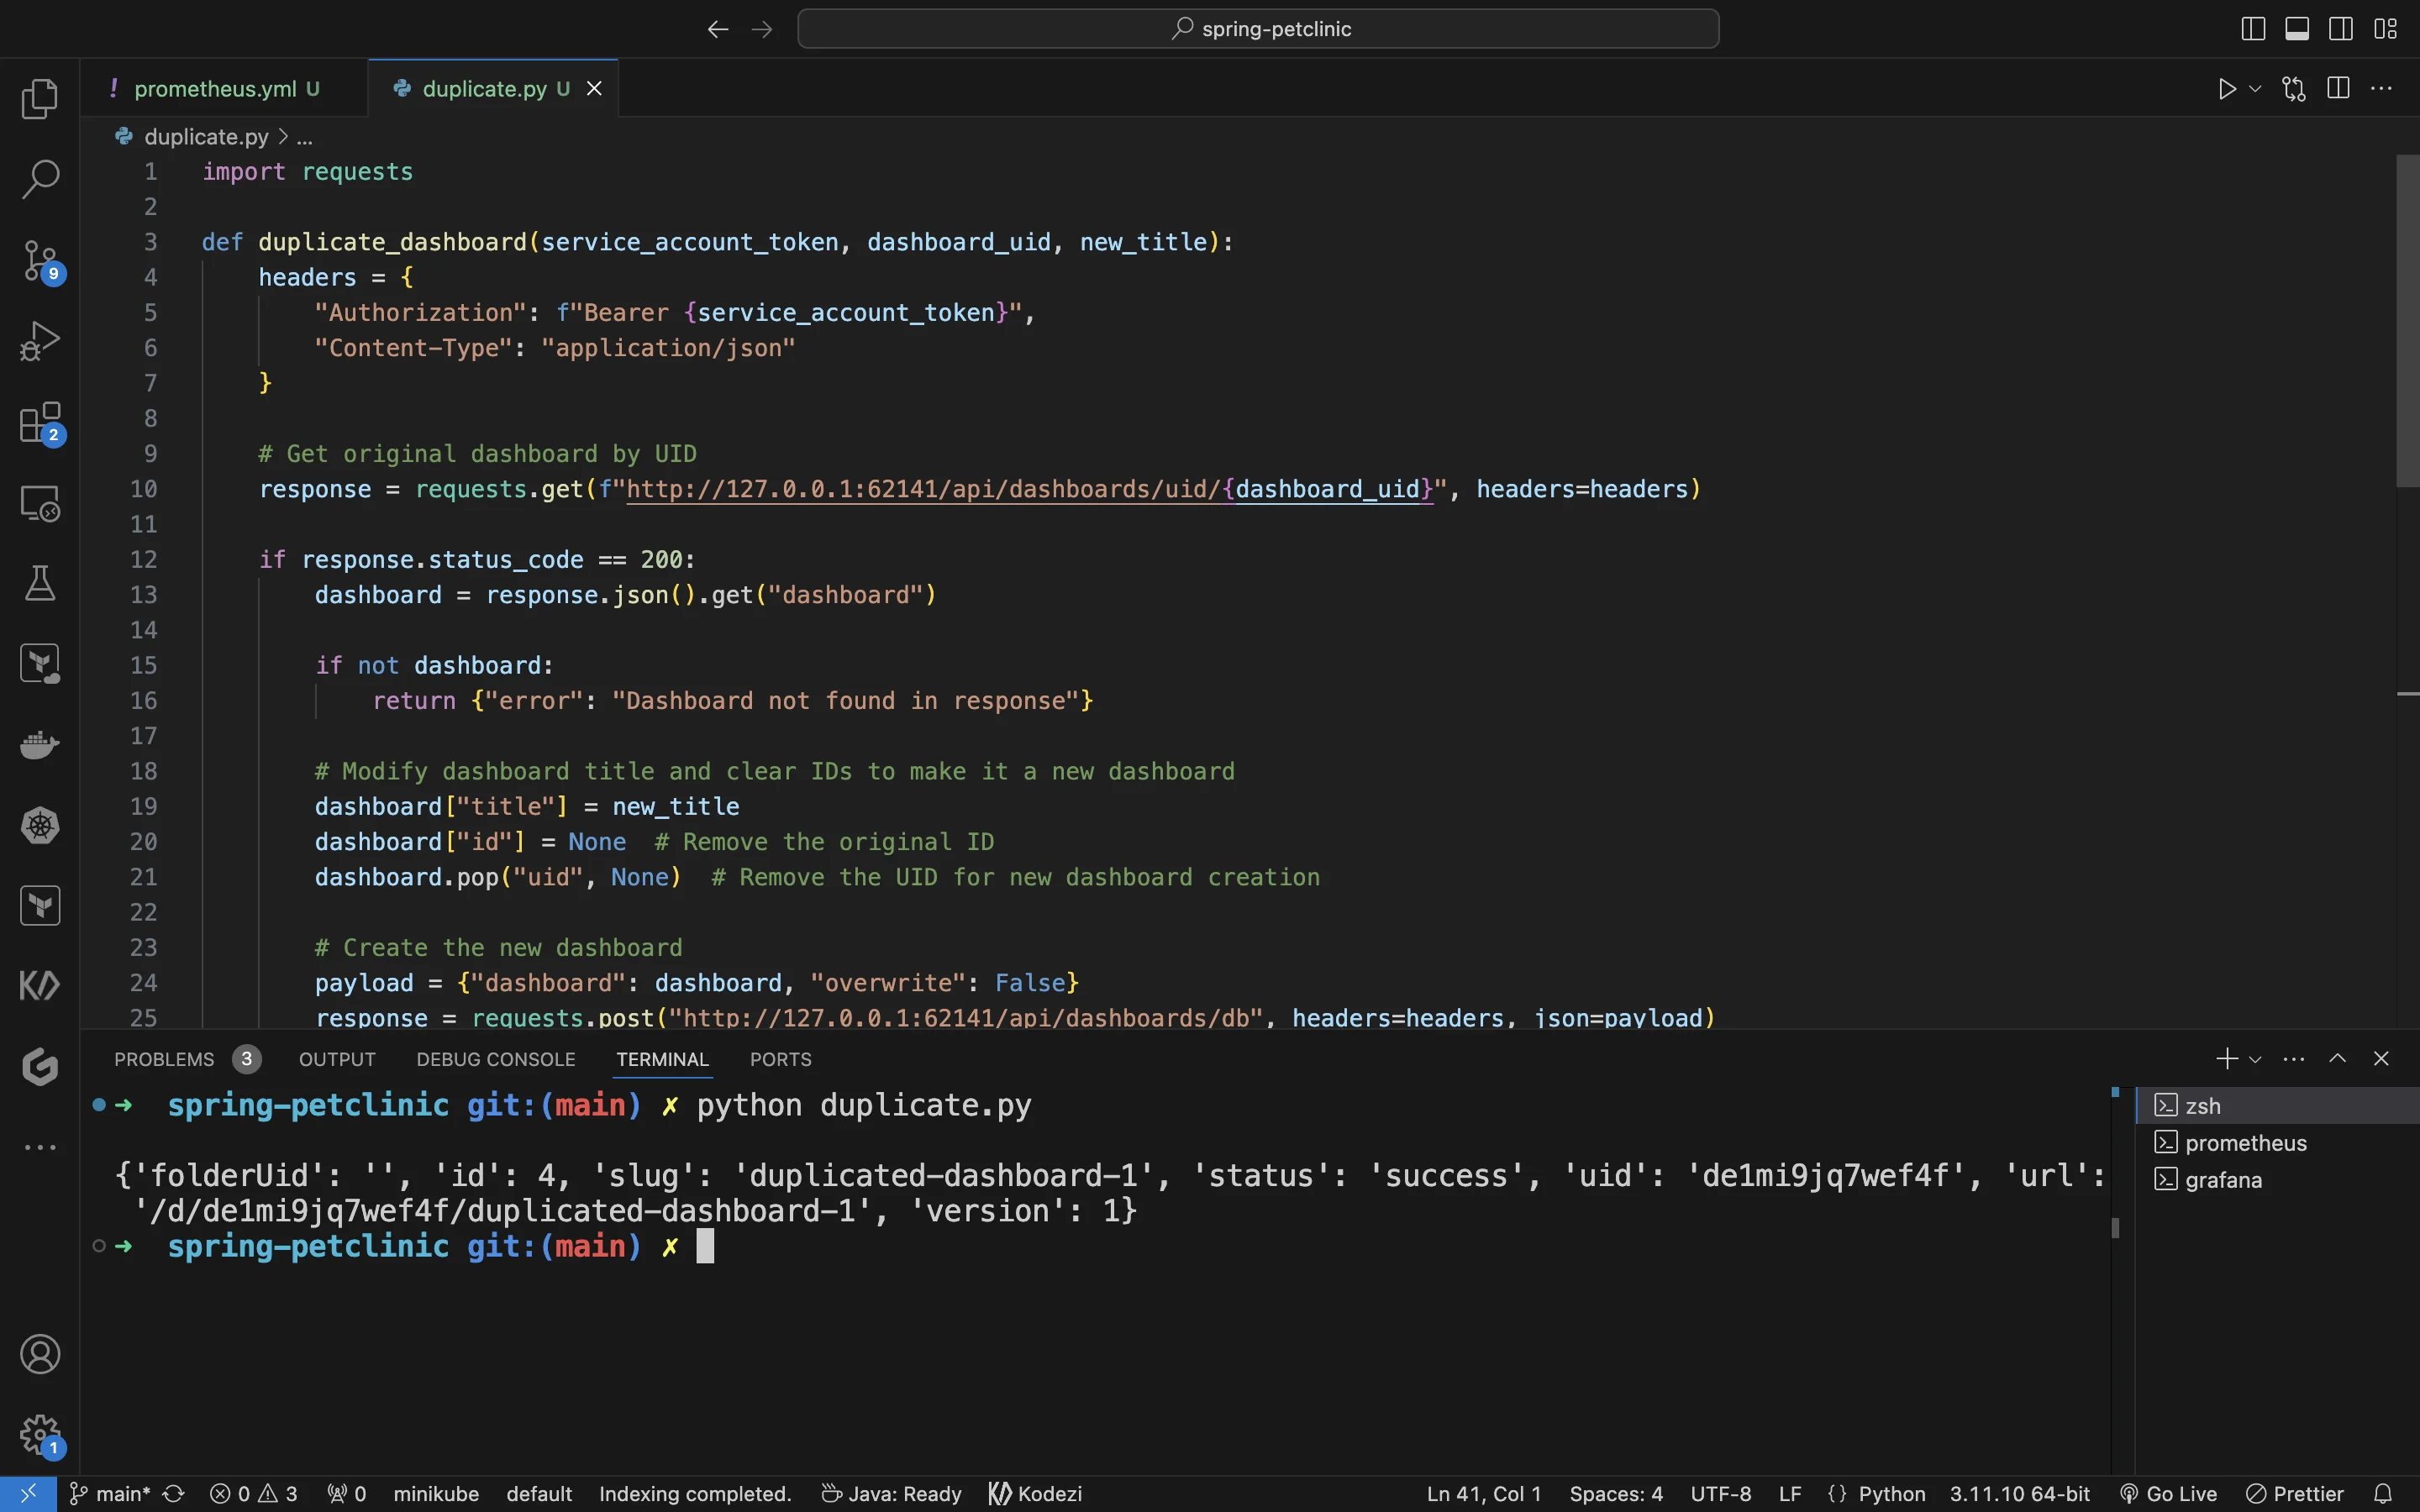Switch to the PORTS tab

(781, 1059)
